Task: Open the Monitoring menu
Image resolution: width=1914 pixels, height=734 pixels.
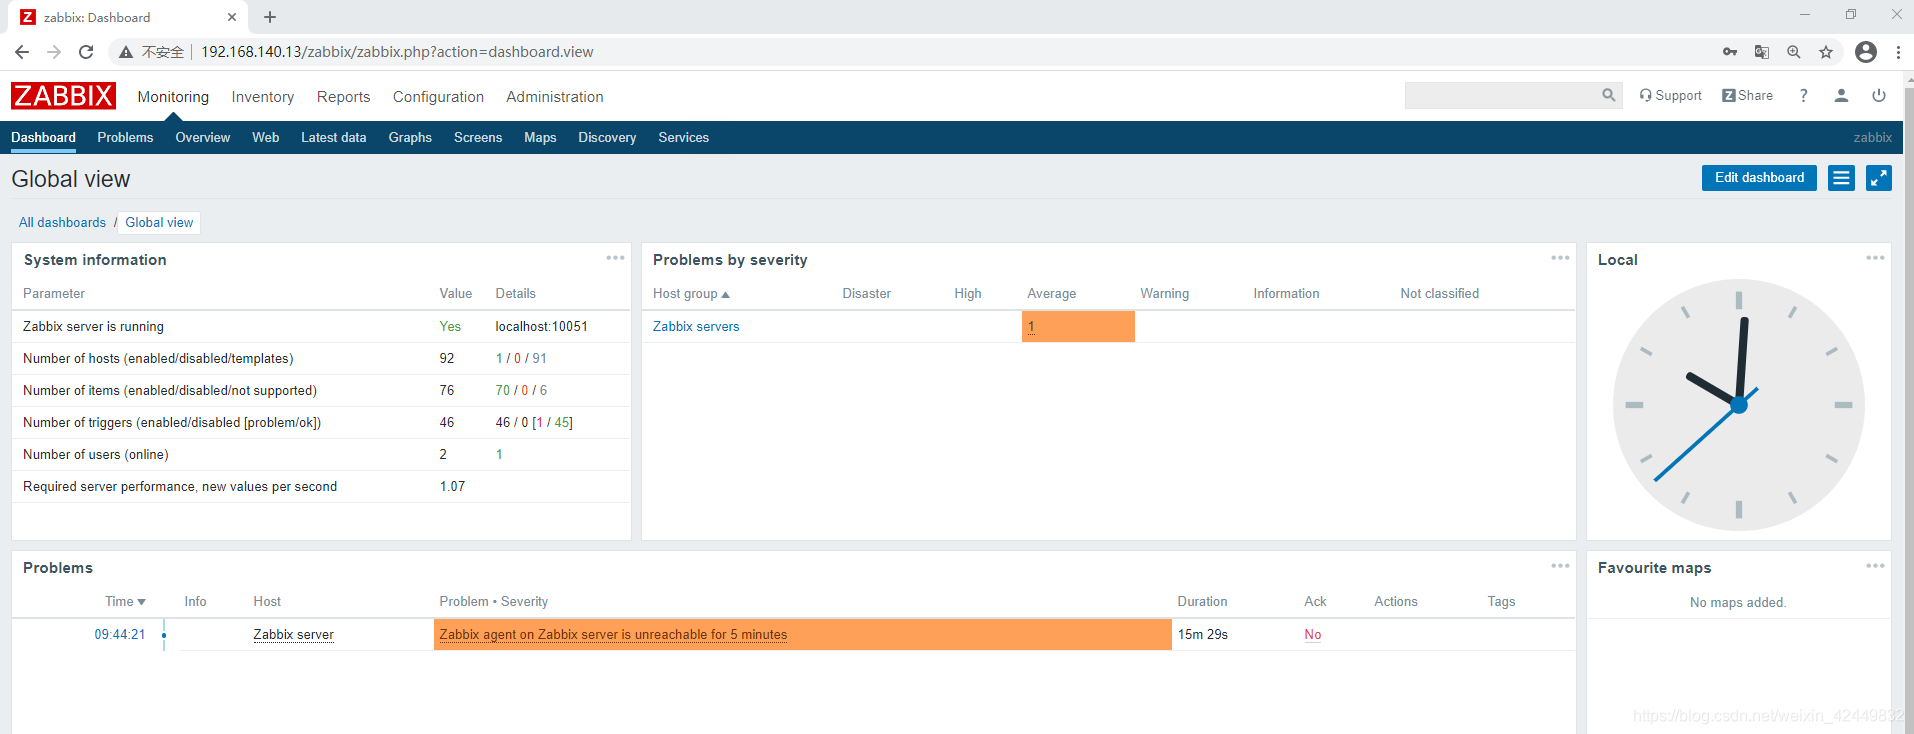Action: (173, 97)
